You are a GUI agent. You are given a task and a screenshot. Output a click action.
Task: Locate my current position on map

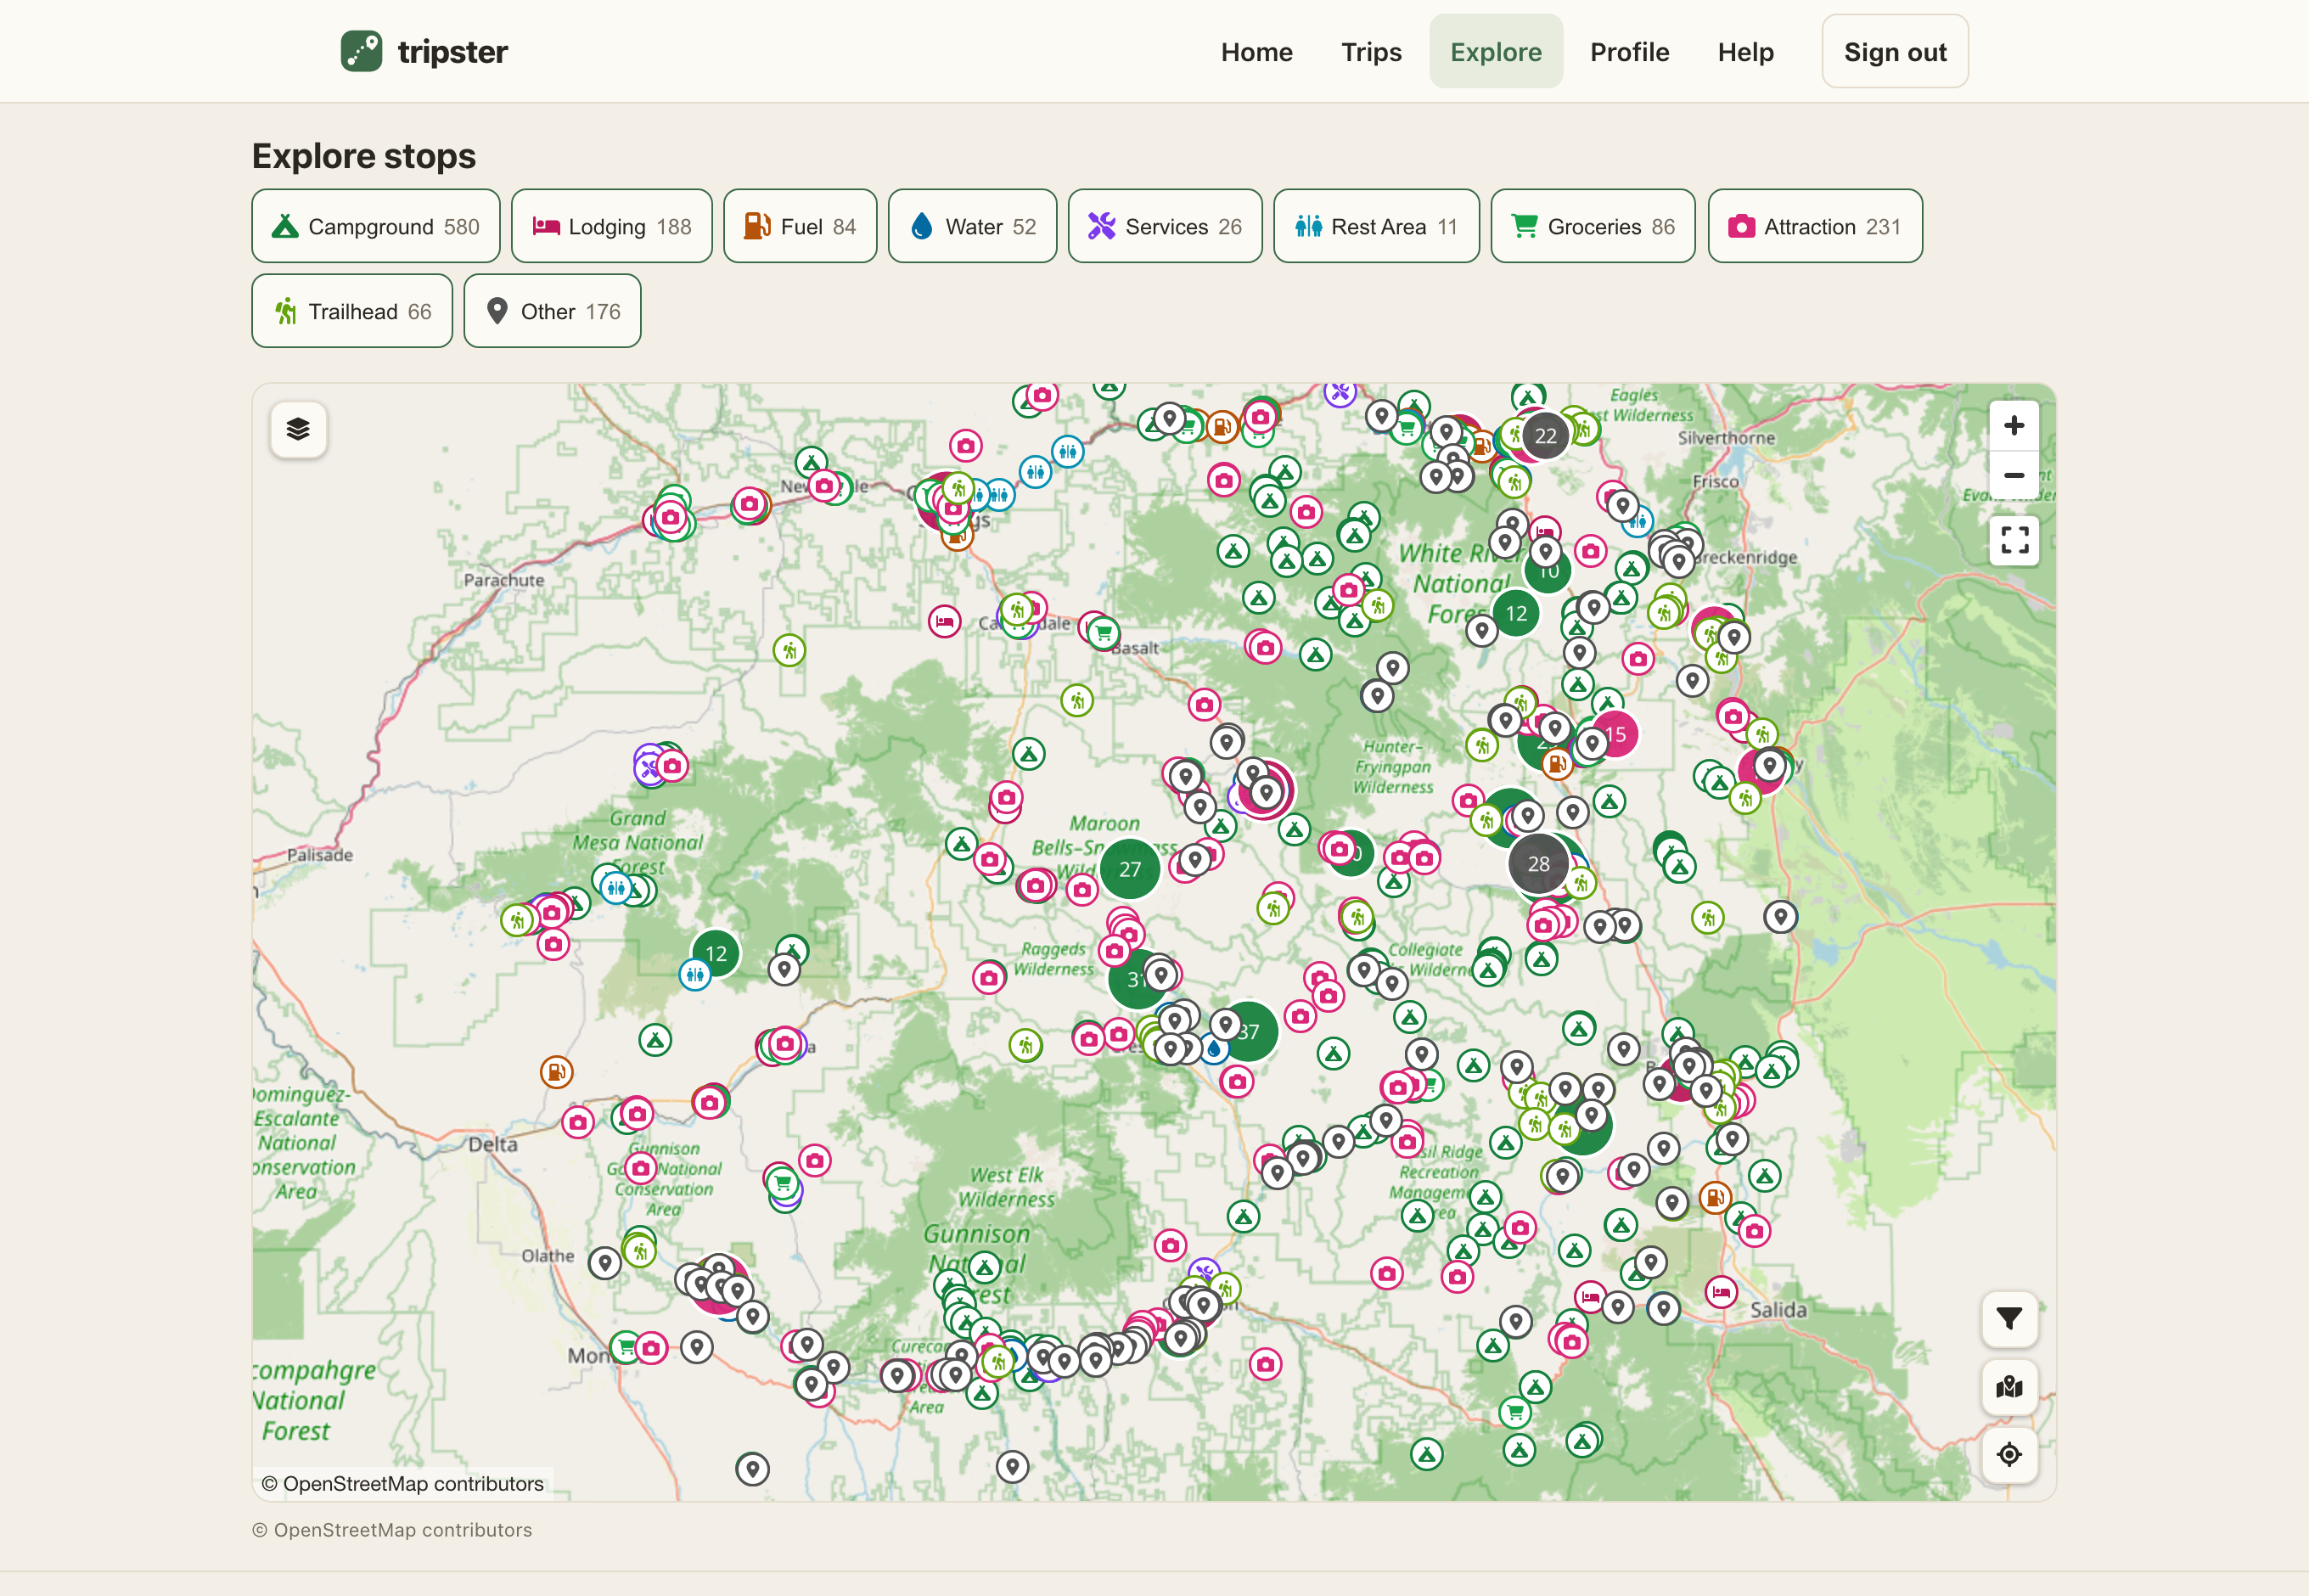pyautogui.click(x=2009, y=1454)
